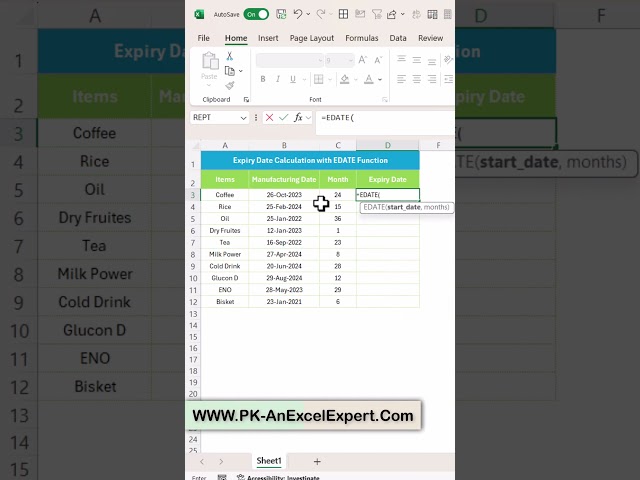Image resolution: width=640 pixels, height=480 pixels.
Task: Click the Center alignment icon
Action: pos(417,79)
